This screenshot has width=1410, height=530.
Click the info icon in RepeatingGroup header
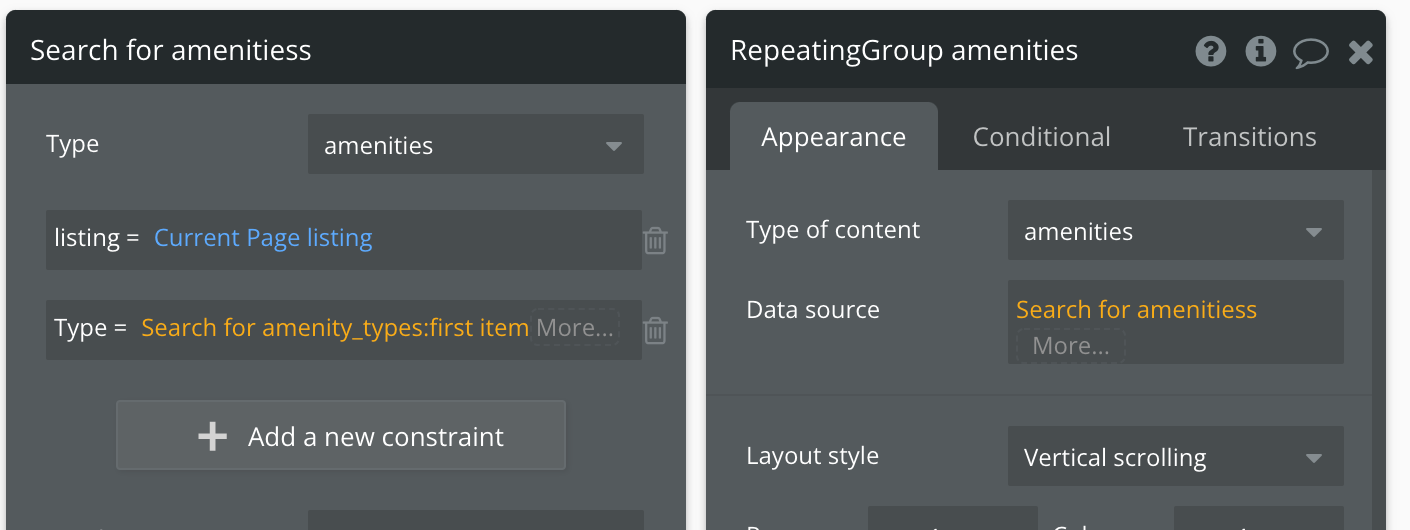tap(1261, 51)
